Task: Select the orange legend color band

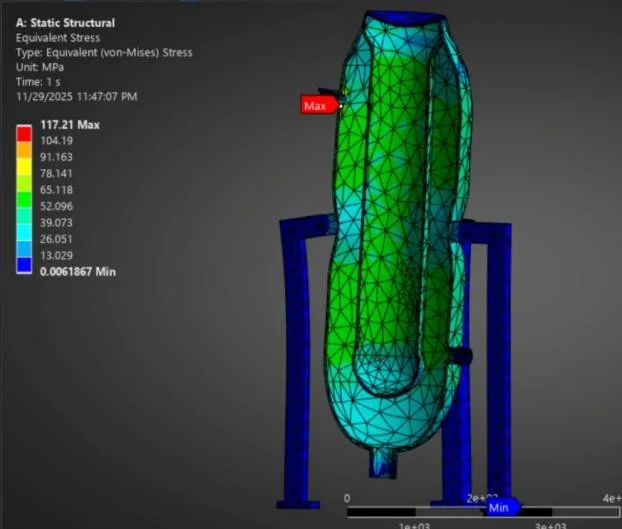Action: pos(24,150)
